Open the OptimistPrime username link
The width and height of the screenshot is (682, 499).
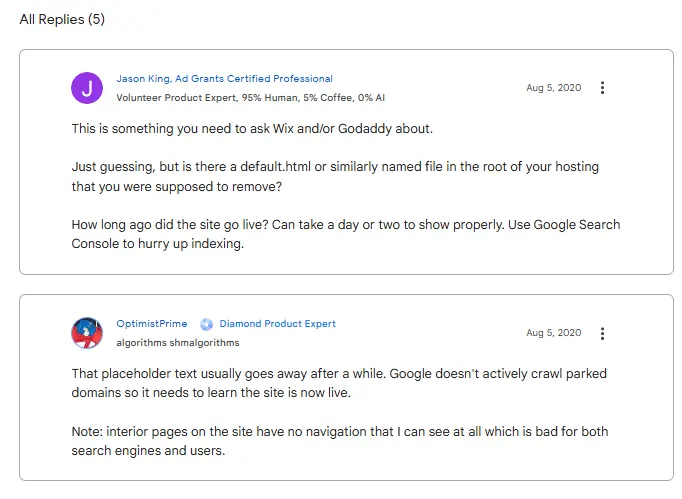point(154,324)
